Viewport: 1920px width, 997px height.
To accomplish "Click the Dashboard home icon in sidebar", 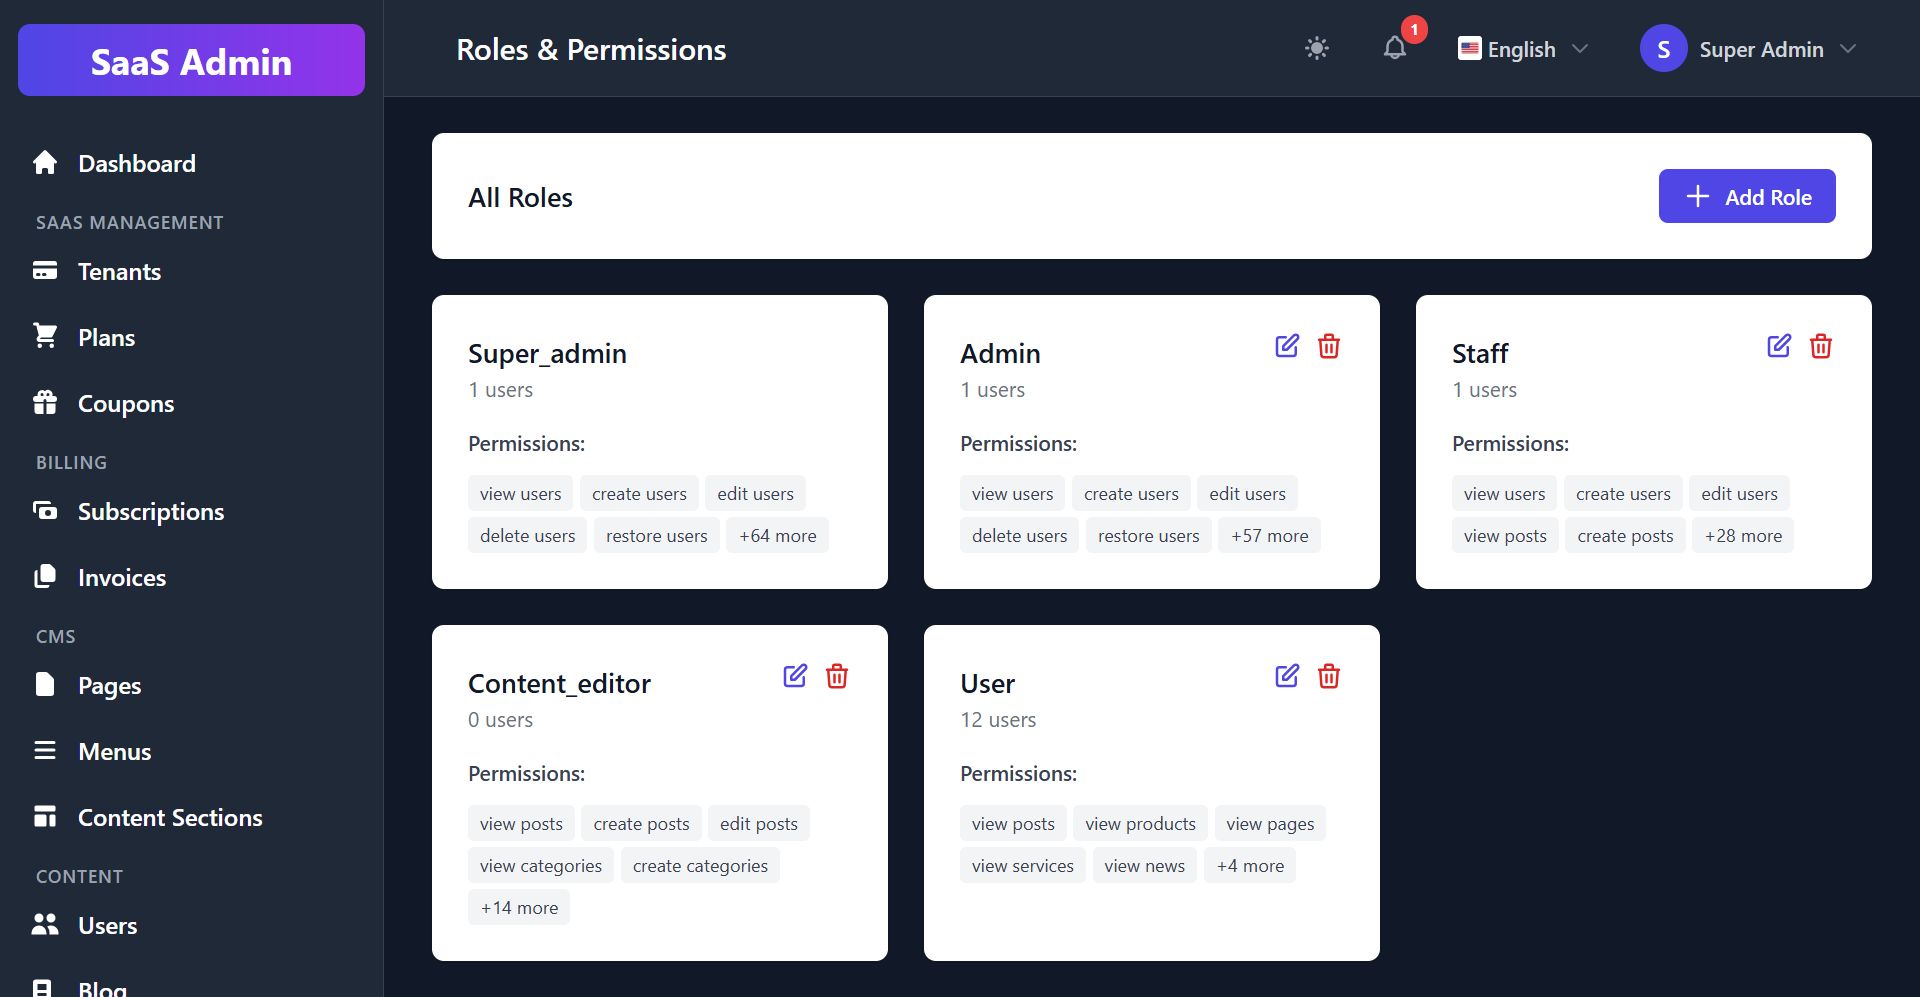I will coord(45,163).
